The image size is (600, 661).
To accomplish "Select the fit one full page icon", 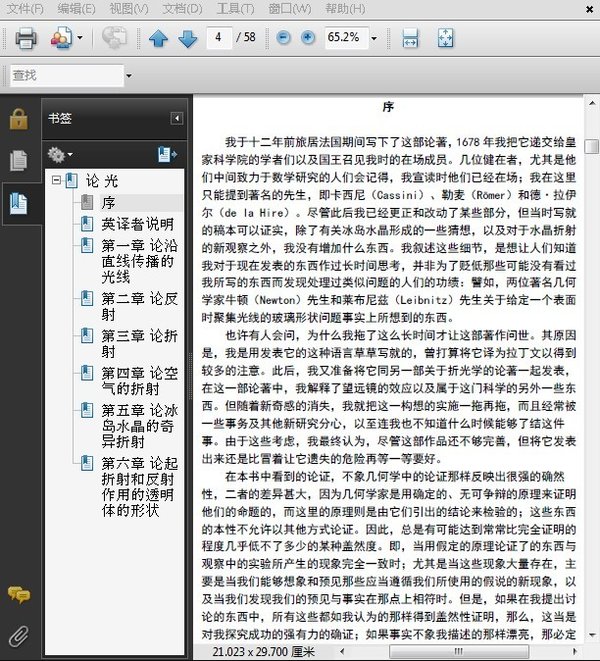I will coord(445,38).
